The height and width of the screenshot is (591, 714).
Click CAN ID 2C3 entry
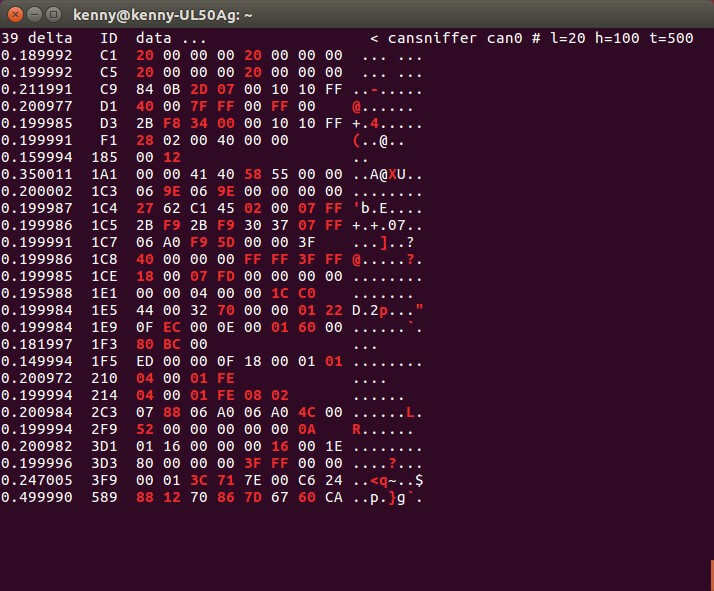pyautogui.click(x=104, y=413)
